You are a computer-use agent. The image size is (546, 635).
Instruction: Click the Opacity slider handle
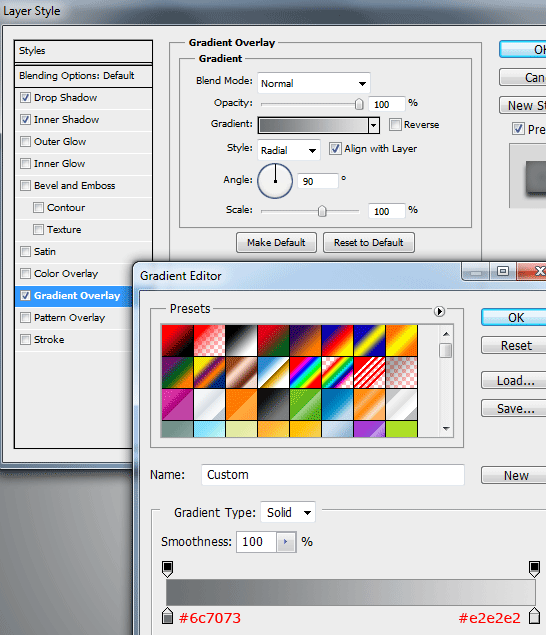[359, 104]
